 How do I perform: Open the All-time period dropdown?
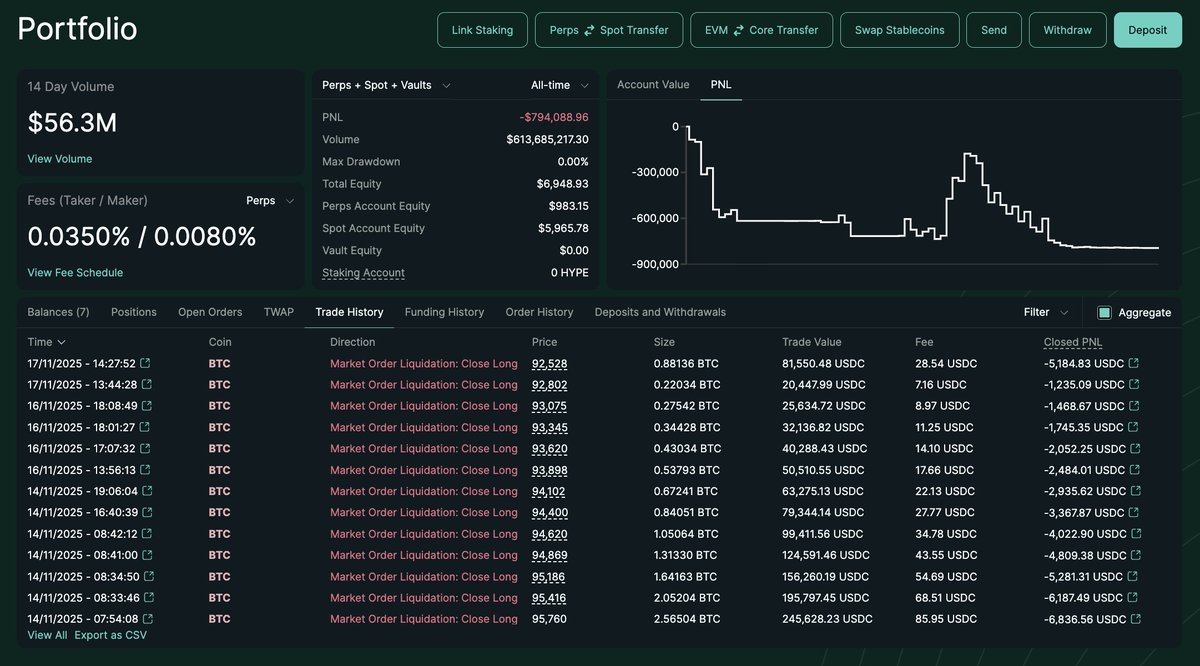560,85
